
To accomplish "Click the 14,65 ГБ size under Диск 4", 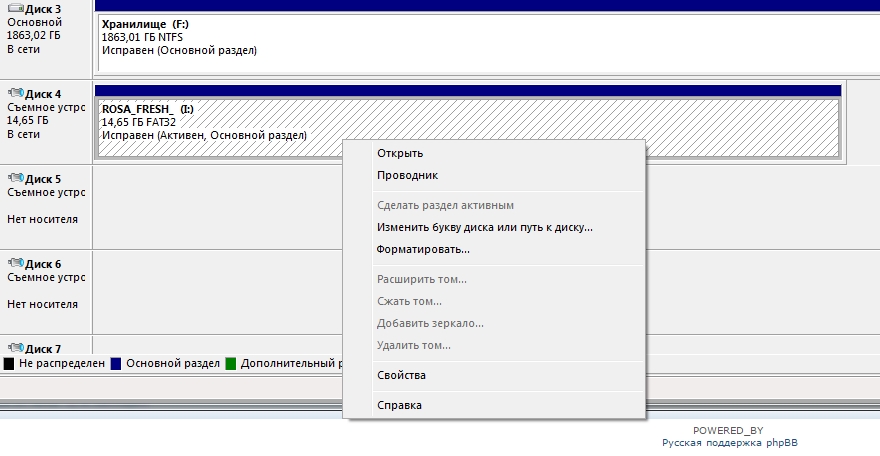I will [x=28, y=121].
